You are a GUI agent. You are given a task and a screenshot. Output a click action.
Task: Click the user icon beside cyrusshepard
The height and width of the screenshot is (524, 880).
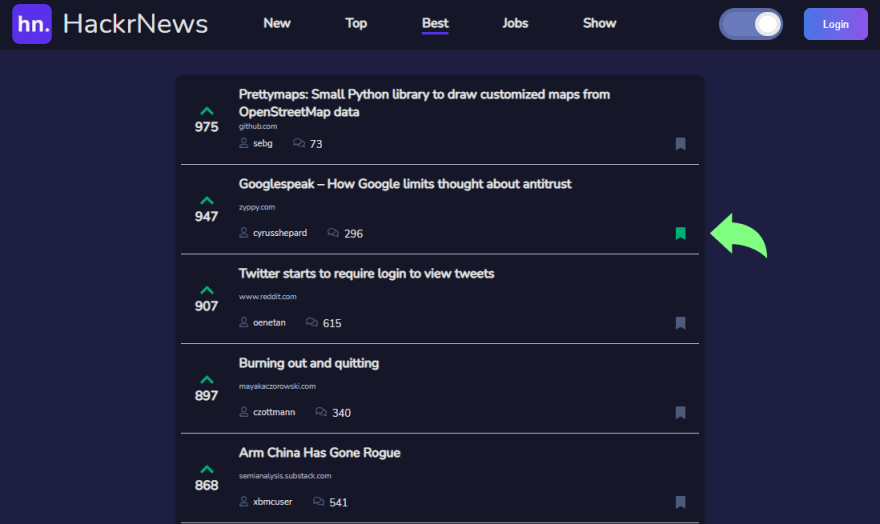(244, 232)
